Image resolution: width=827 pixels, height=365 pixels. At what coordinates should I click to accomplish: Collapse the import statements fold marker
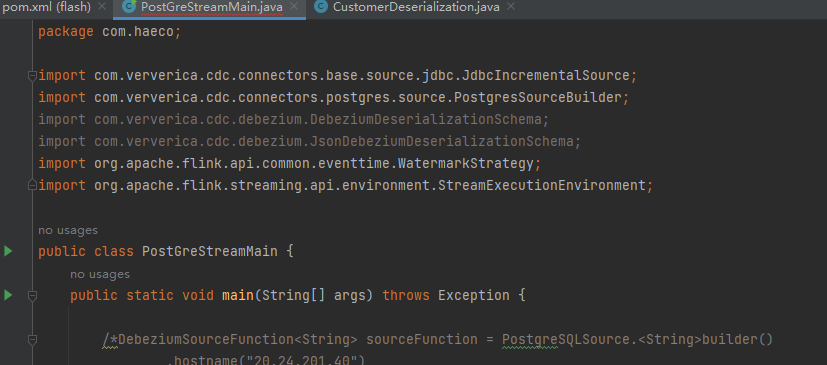click(x=32, y=75)
